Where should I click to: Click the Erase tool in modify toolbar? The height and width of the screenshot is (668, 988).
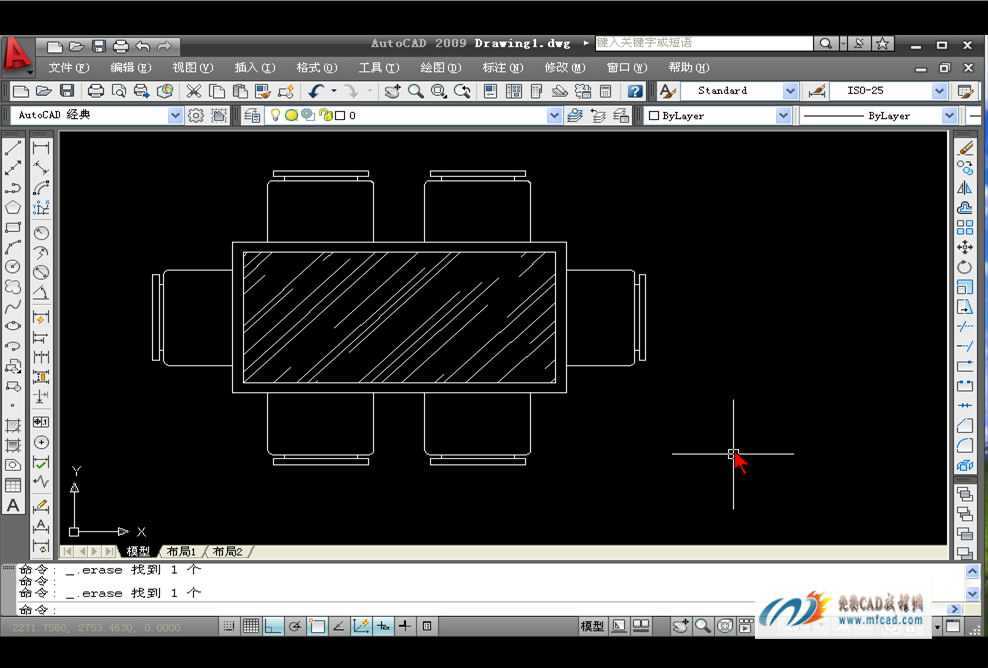point(965,148)
